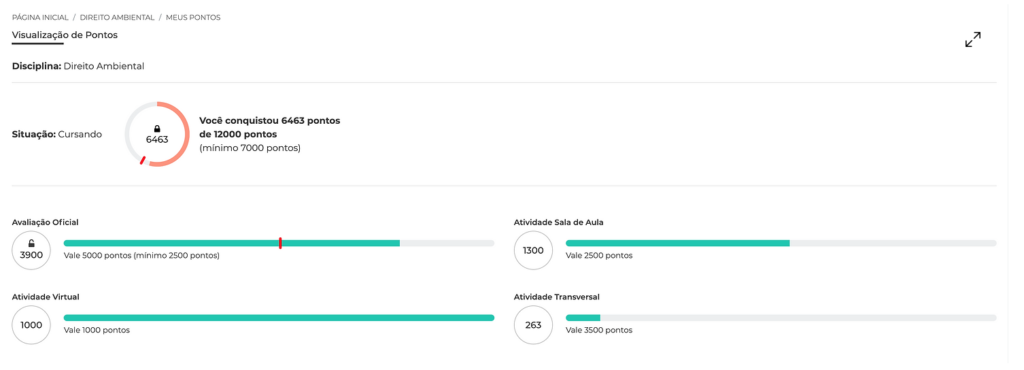This screenshot has height=370, width=1024.
Task: Click the 263 points circle badge
Action: click(x=534, y=324)
